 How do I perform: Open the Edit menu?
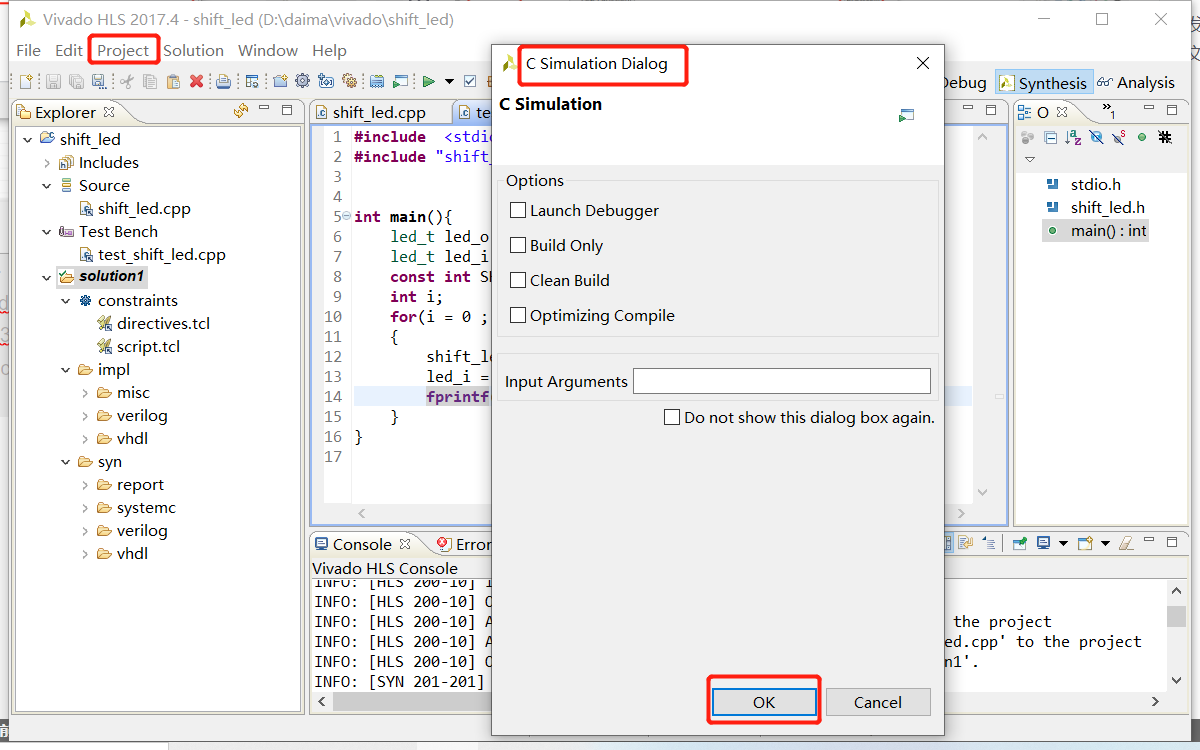(x=69, y=50)
